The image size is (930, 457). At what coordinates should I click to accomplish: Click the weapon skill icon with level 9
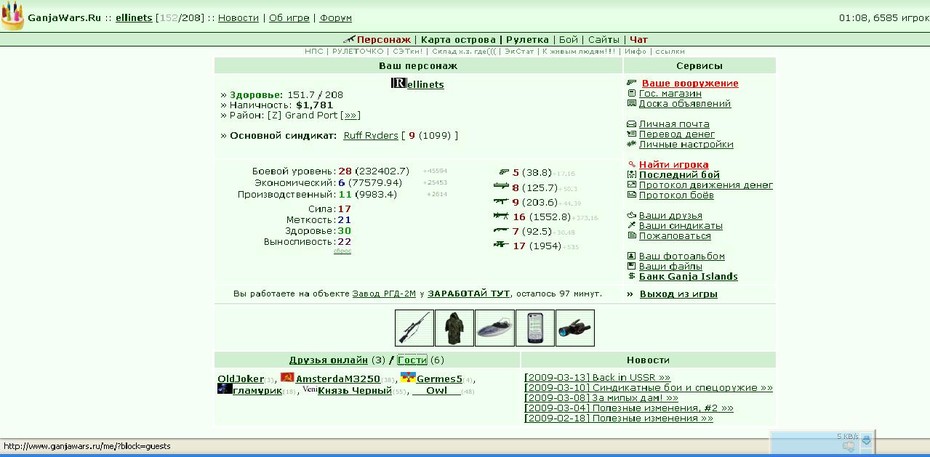pos(502,202)
